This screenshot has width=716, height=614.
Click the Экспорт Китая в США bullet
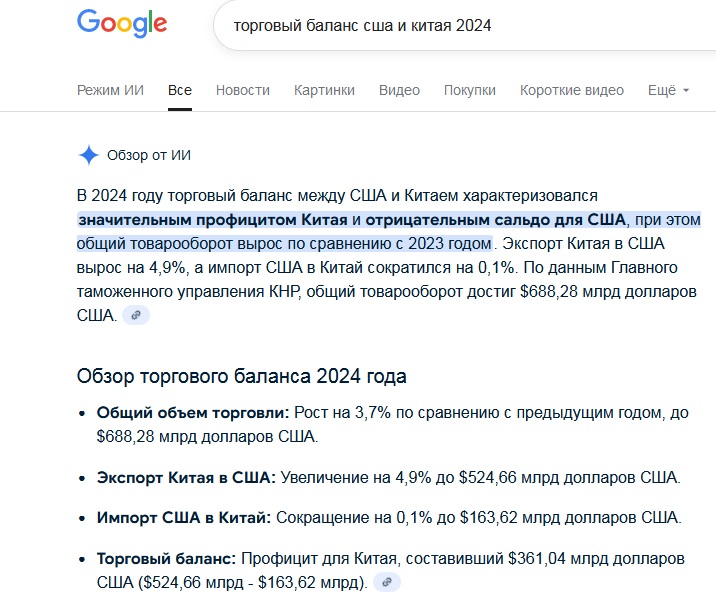click(x=389, y=477)
